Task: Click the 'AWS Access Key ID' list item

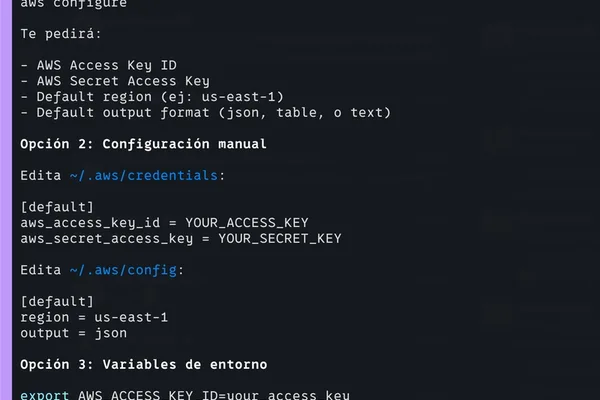Action: pos(106,65)
